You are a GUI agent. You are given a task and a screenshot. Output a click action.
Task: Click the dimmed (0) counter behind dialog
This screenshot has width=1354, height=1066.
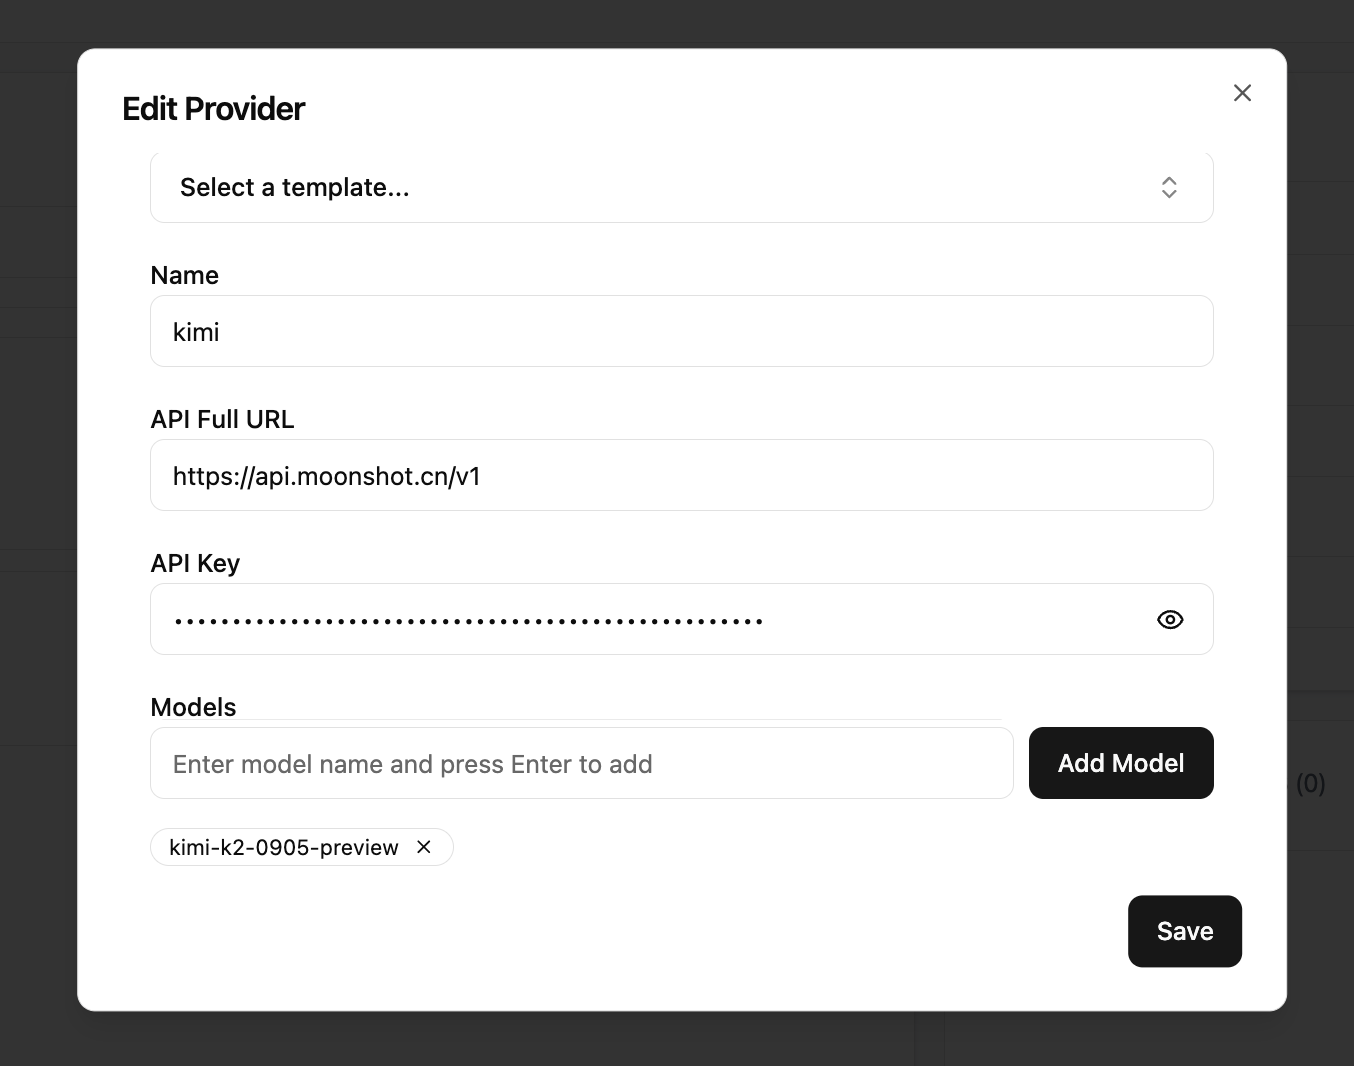pyautogui.click(x=1310, y=783)
